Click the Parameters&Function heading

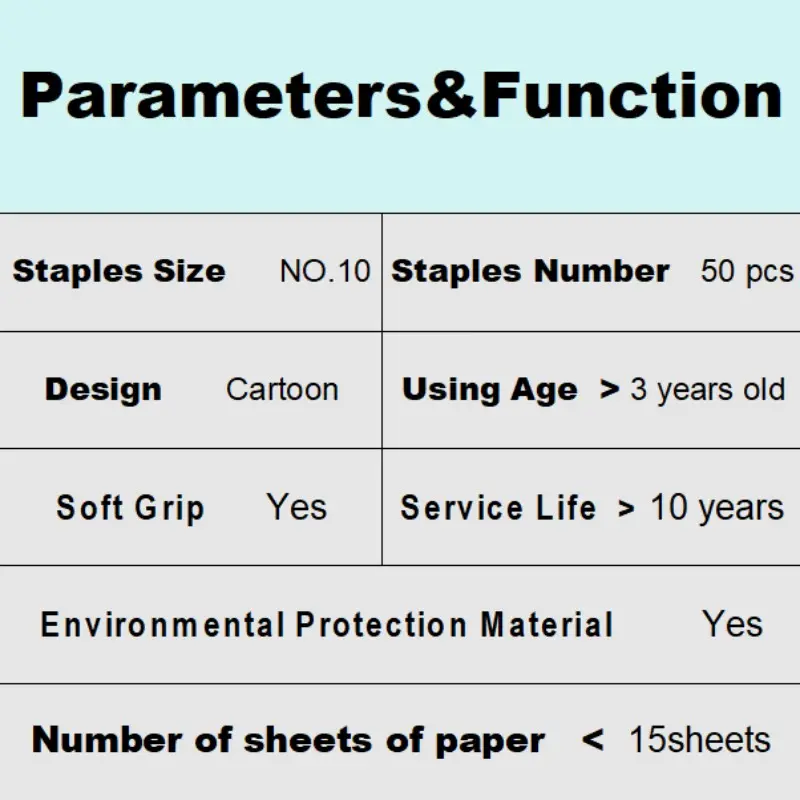point(401,95)
